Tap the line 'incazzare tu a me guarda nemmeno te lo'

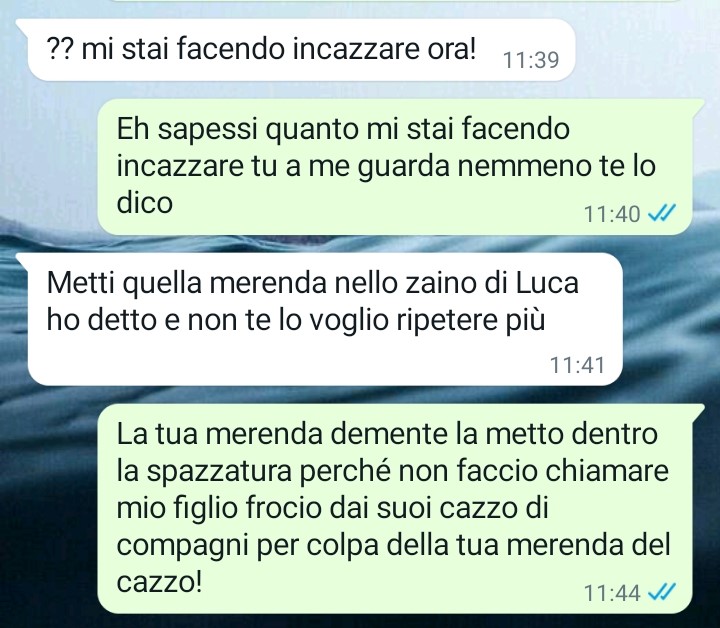(x=386, y=167)
